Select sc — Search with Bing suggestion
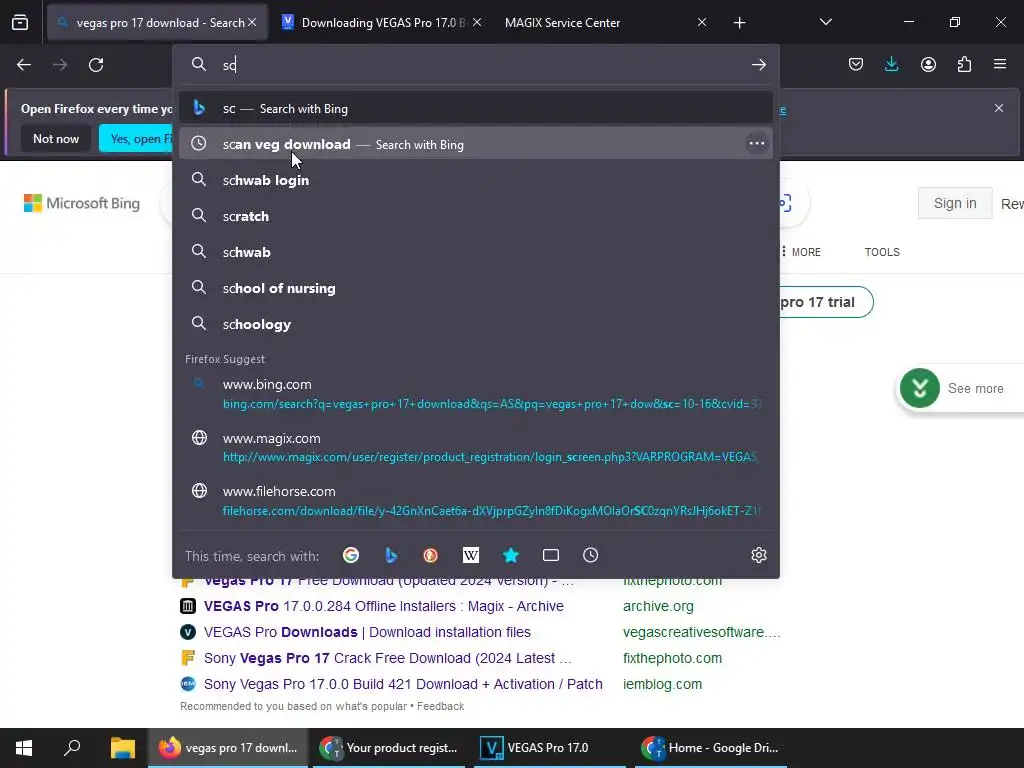Image resolution: width=1024 pixels, height=768 pixels. 475,108
